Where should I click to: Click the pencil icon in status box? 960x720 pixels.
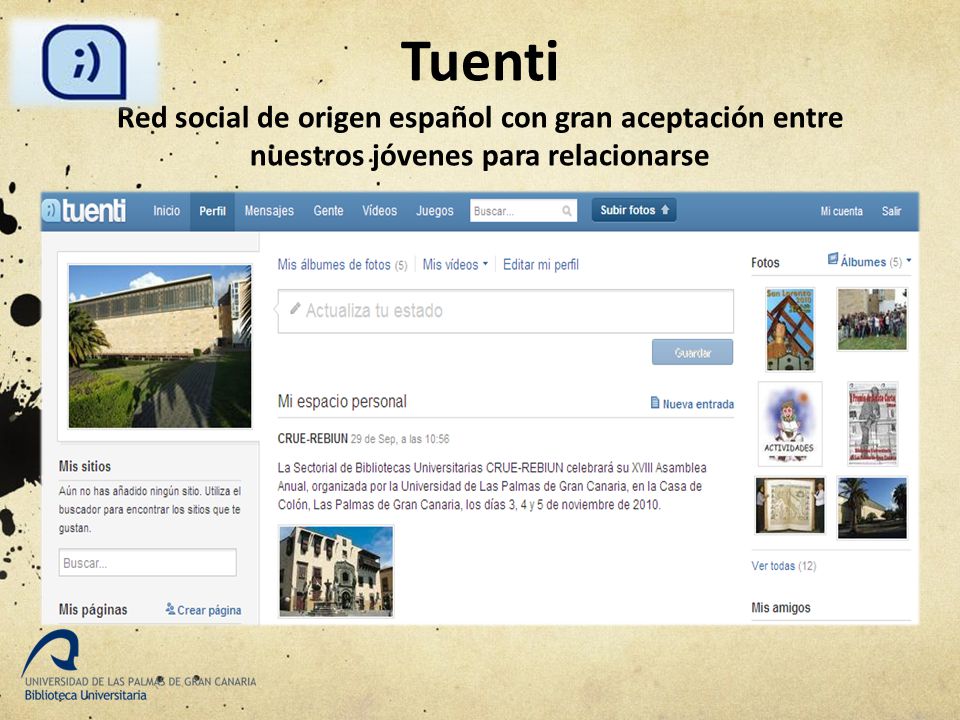[x=295, y=309]
